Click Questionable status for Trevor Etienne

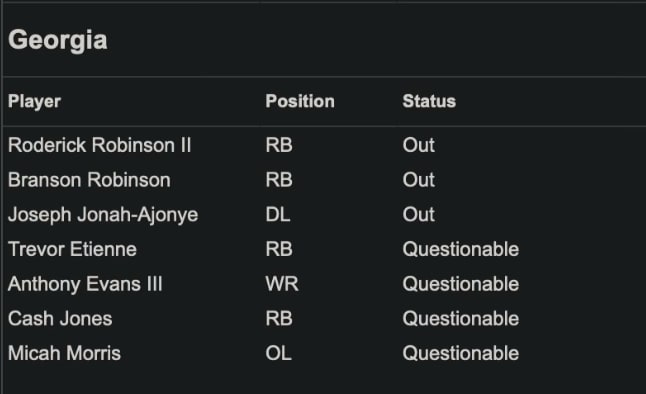point(461,249)
